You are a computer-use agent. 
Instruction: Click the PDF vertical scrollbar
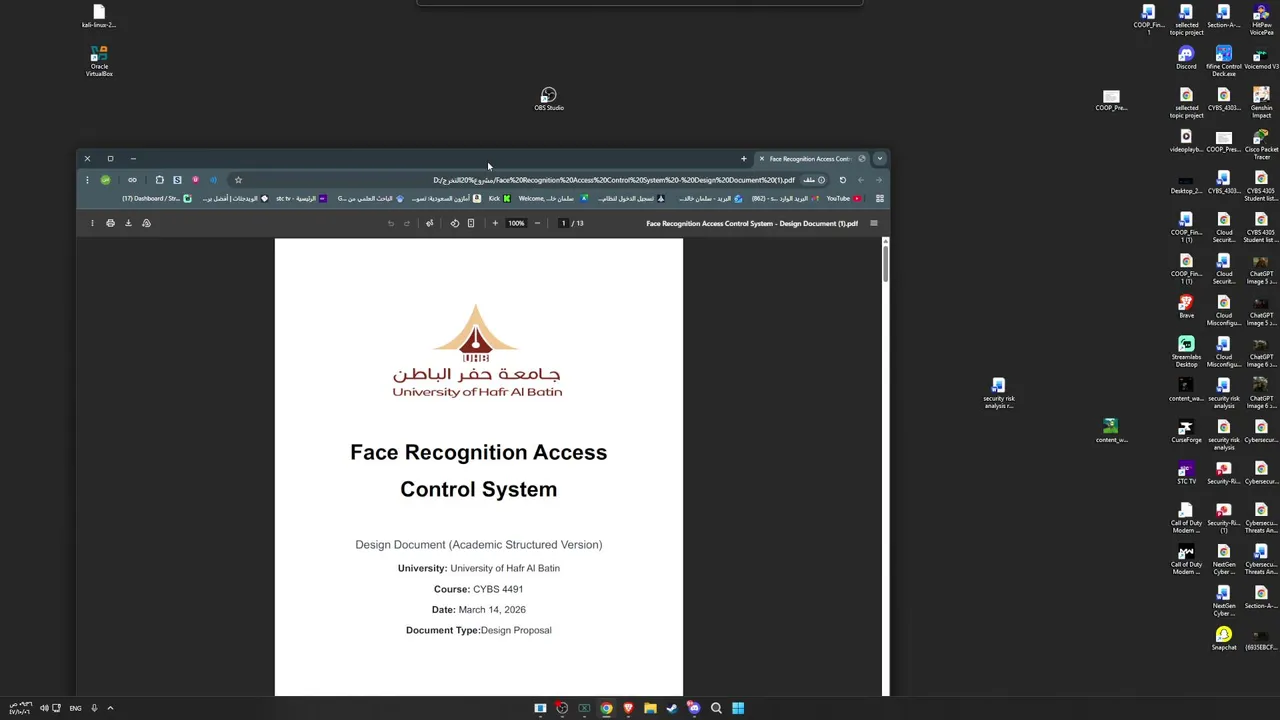point(885,262)
